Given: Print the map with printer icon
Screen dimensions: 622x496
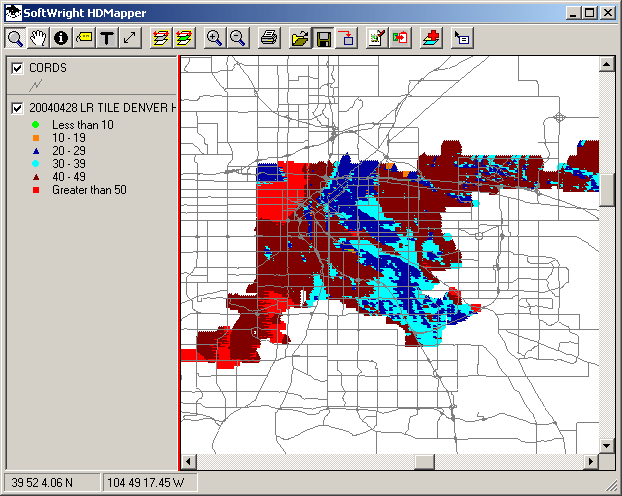Looking at the screenshot, I should tap(269, 38).
